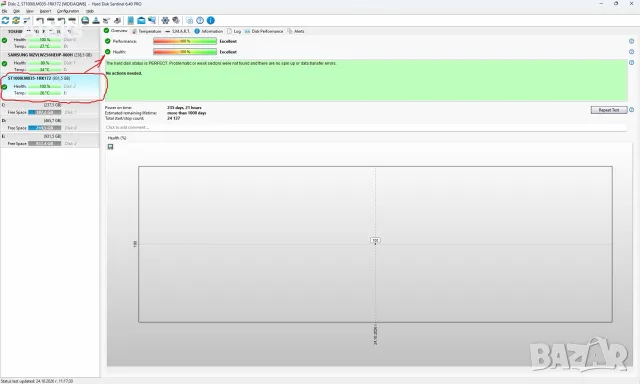Open the Report menu

[45, 11]
